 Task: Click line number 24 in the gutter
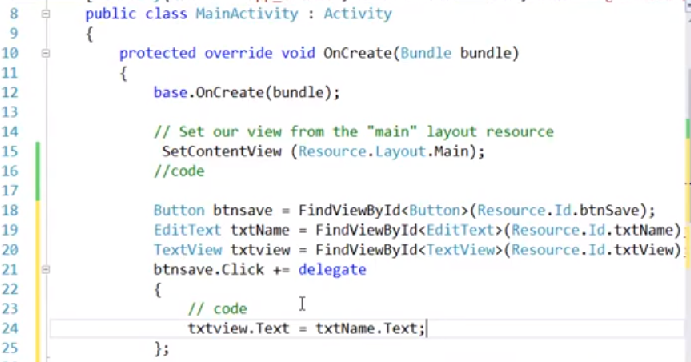[x=10, y=328]
